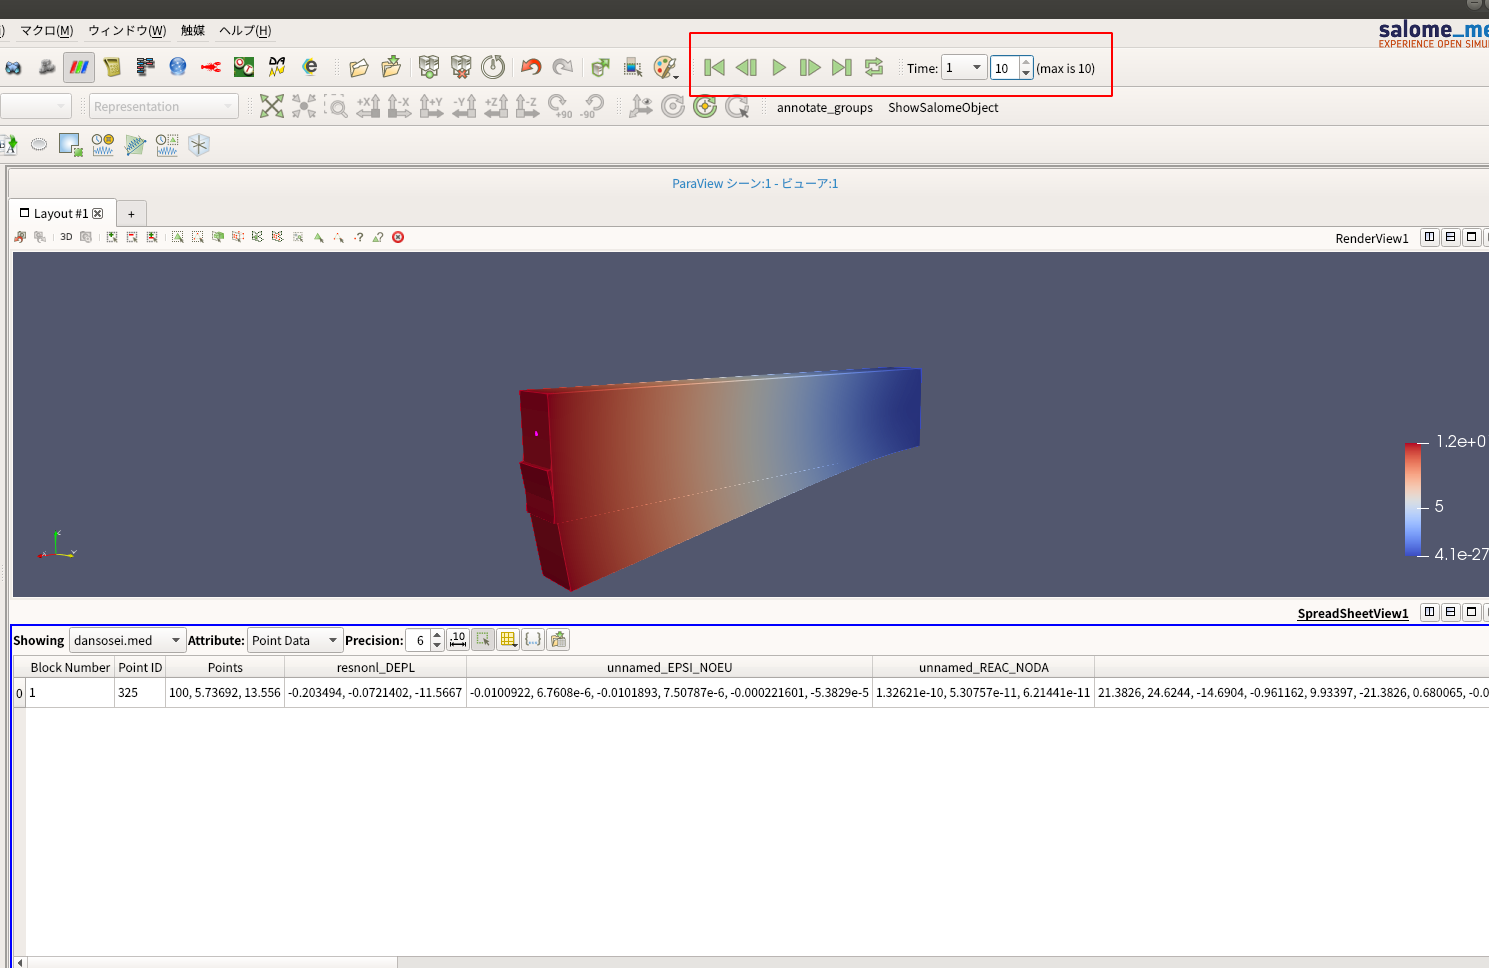Open the empty dropdown left of Representation
Screen dimensions: 1489x968
pyautogui.click(x=36, y=106)
